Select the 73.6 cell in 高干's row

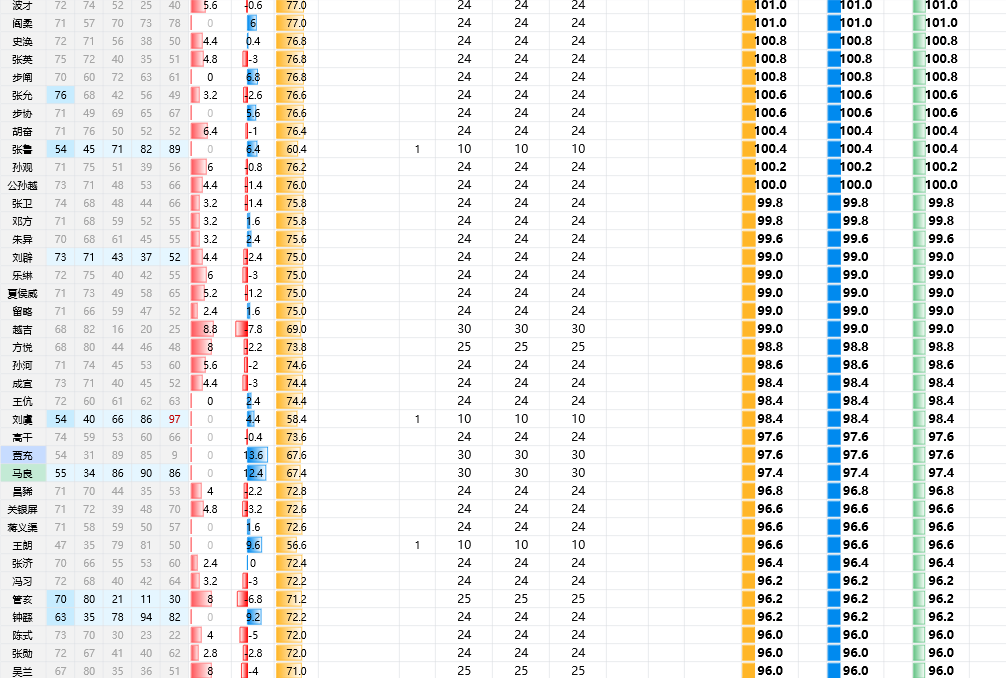297,437
